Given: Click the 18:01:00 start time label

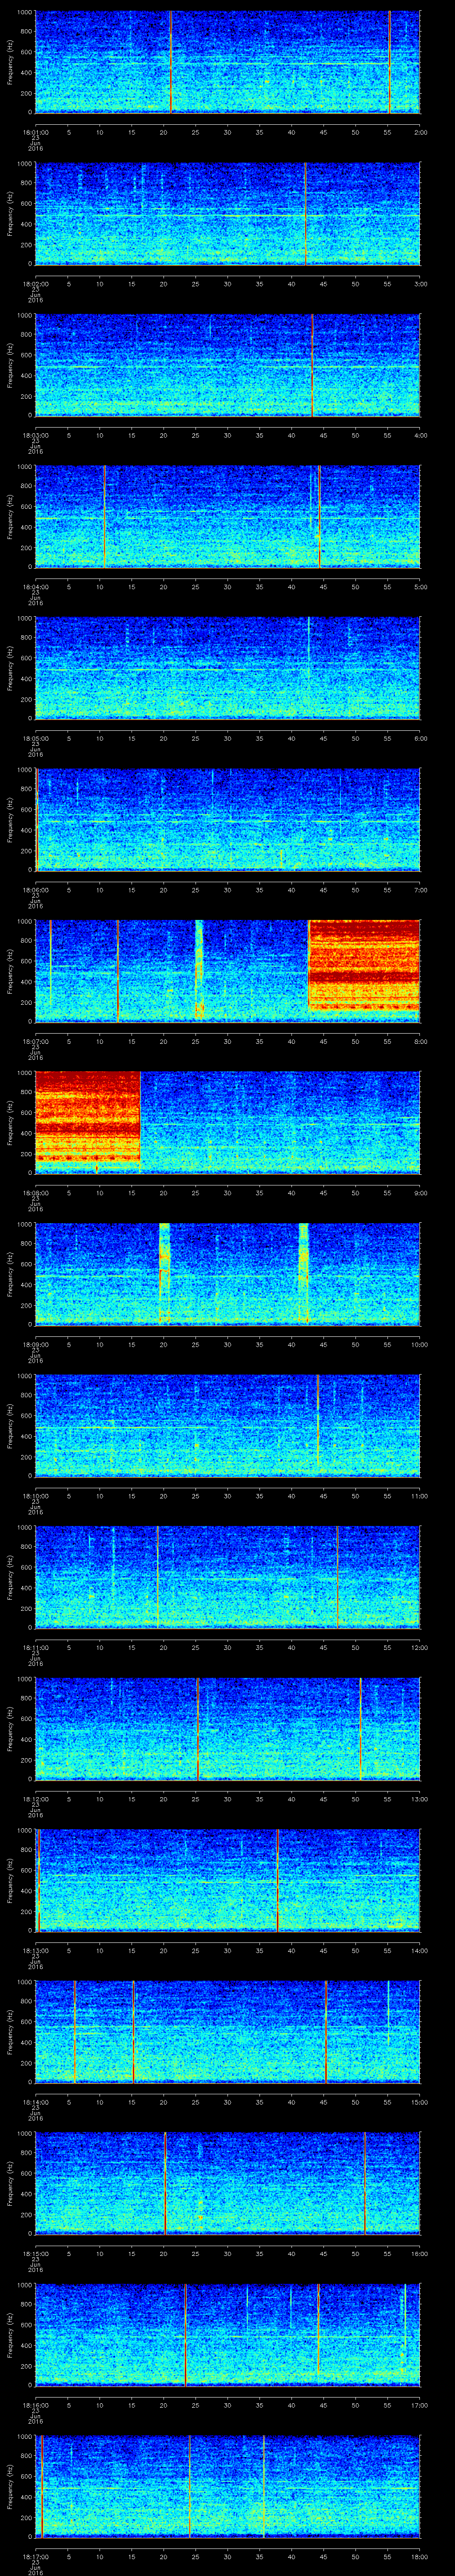Looking at the screenshot, I should [35, 131].
